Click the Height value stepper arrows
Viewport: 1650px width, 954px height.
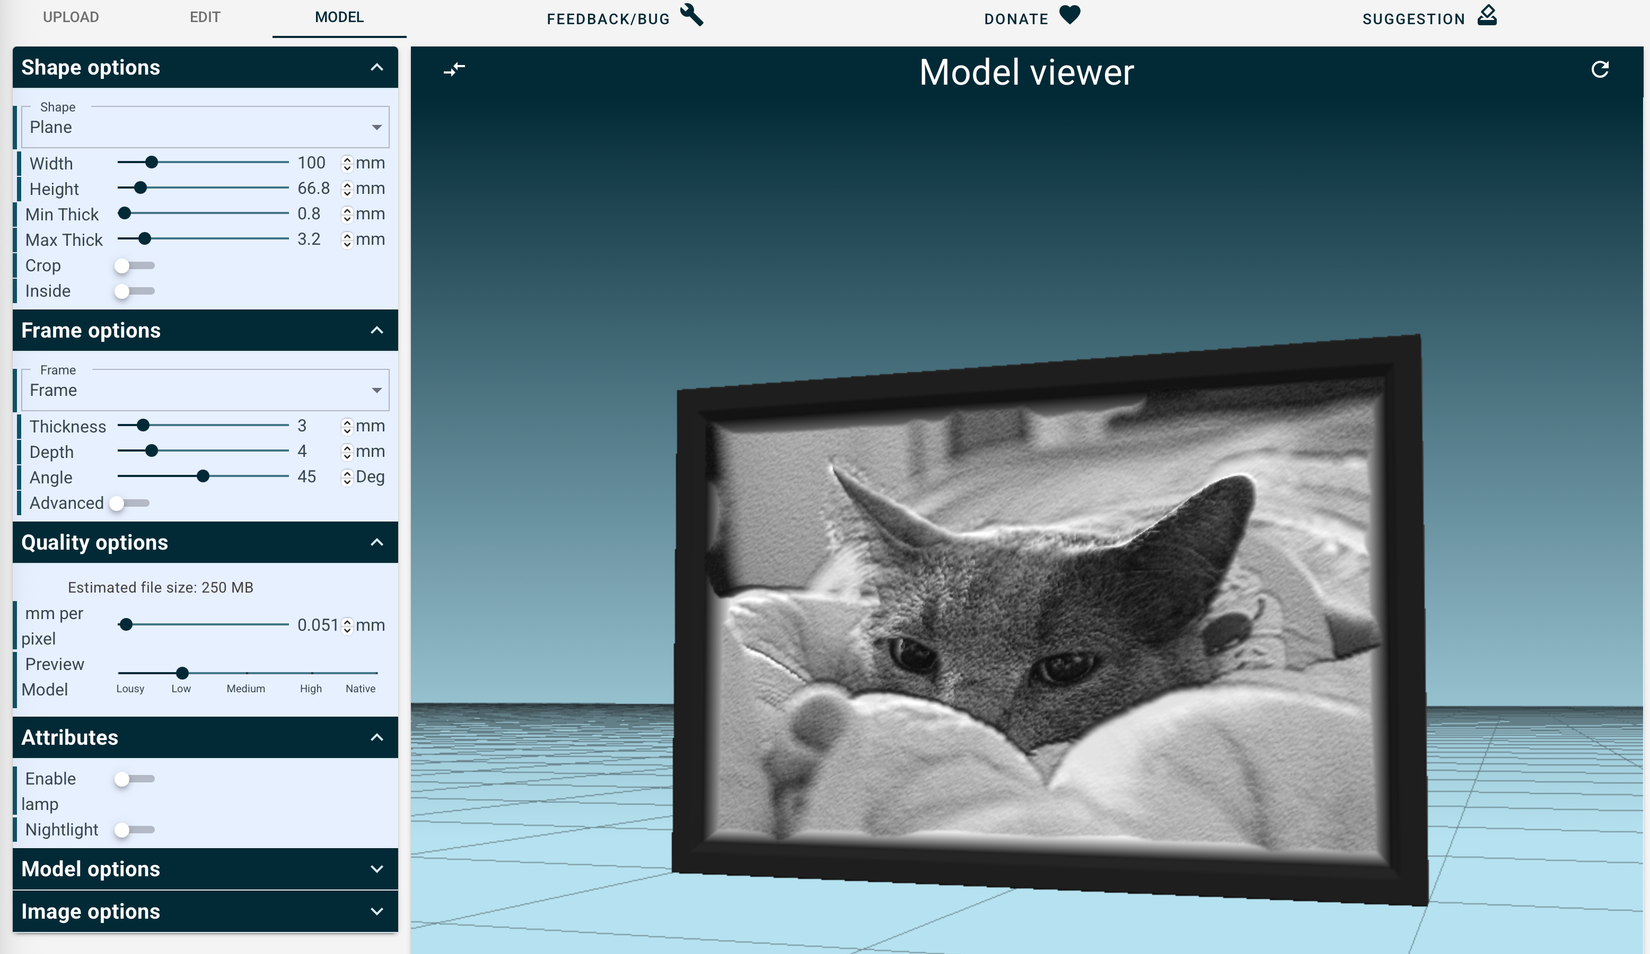(x=347, y=189)
